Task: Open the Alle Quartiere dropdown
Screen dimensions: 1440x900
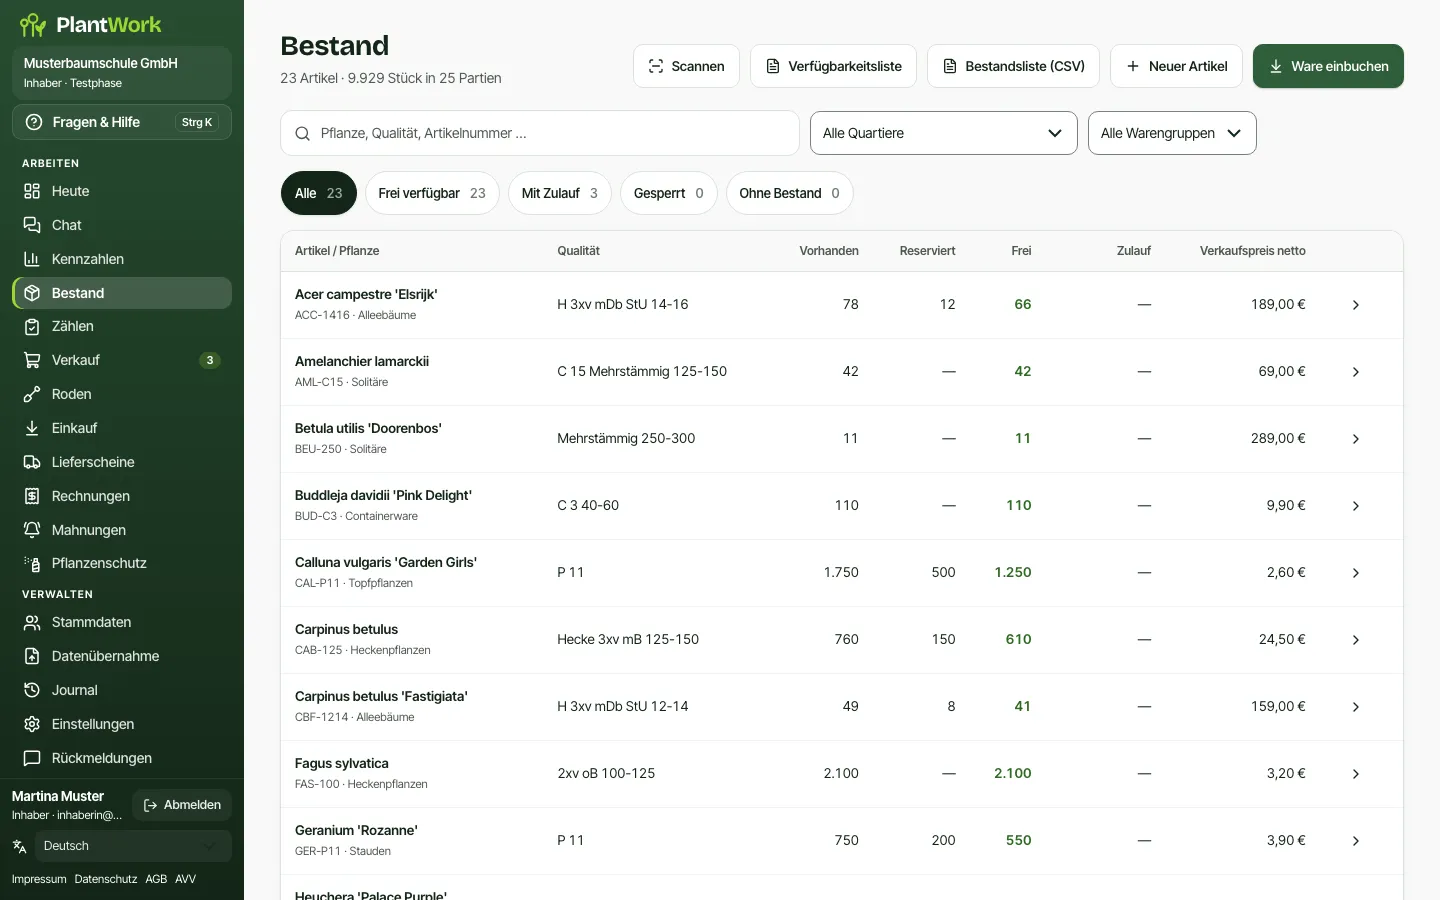Action: click(943, 133)
